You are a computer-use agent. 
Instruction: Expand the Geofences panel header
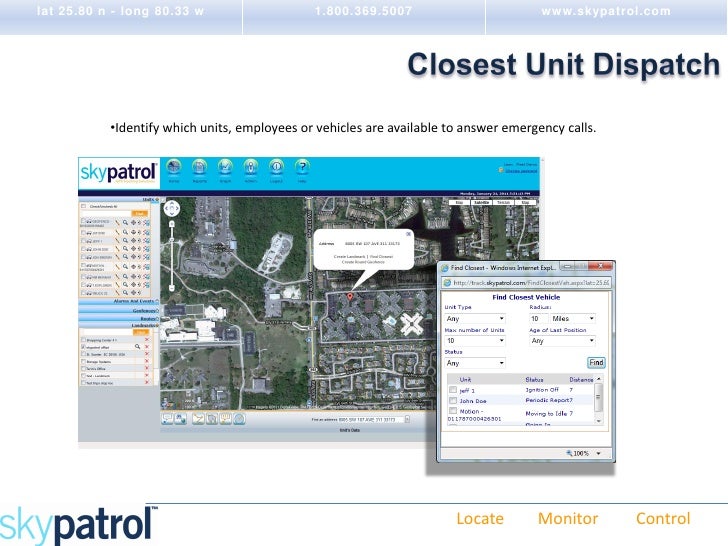pyautogui.click(x=118, y=311)
